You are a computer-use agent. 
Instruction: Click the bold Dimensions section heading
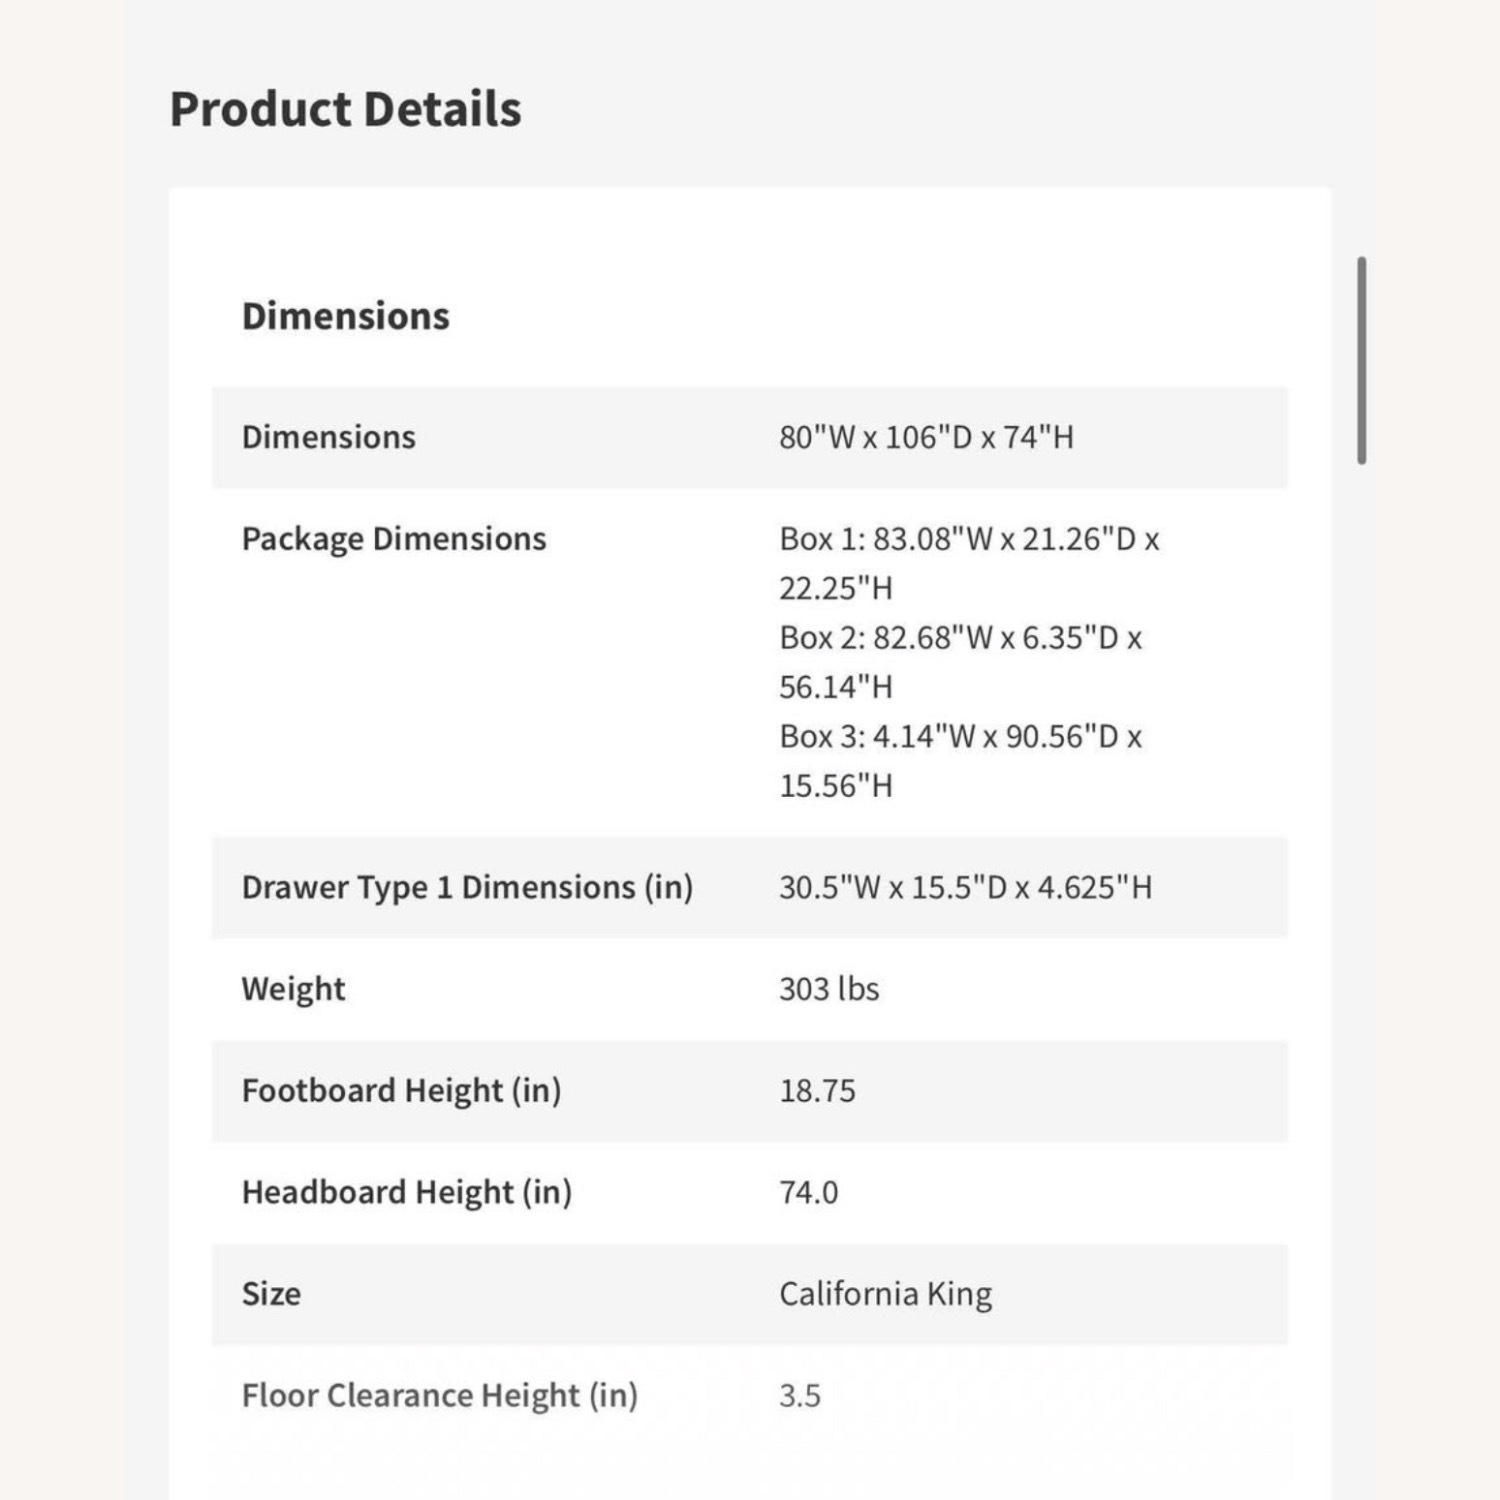point(345,316)
